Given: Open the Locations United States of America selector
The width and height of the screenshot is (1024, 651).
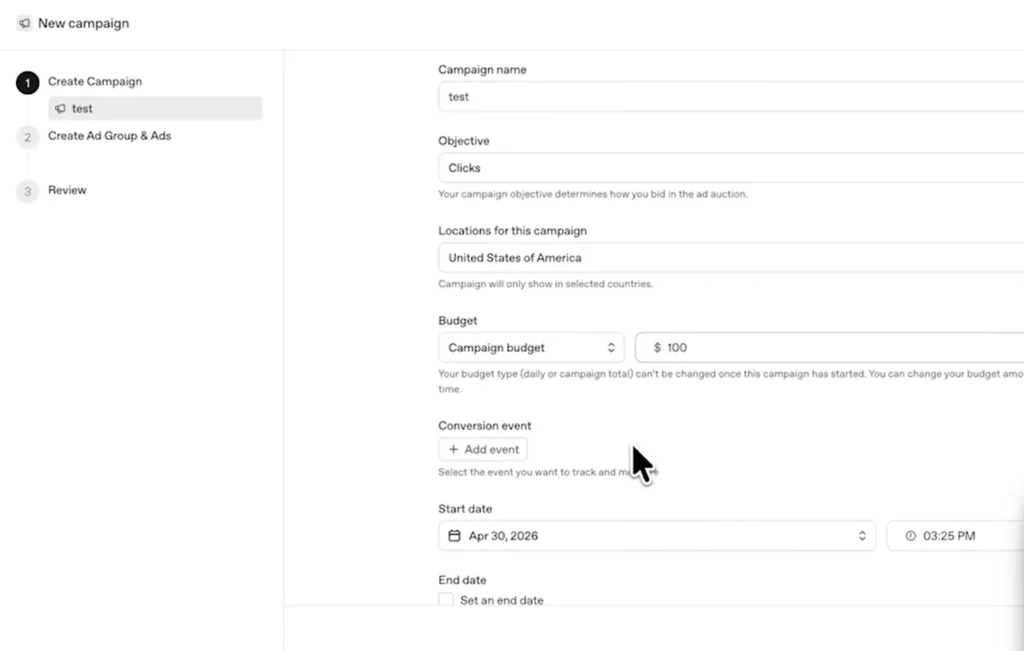Looking at the screenshot, I should point(731,258).
